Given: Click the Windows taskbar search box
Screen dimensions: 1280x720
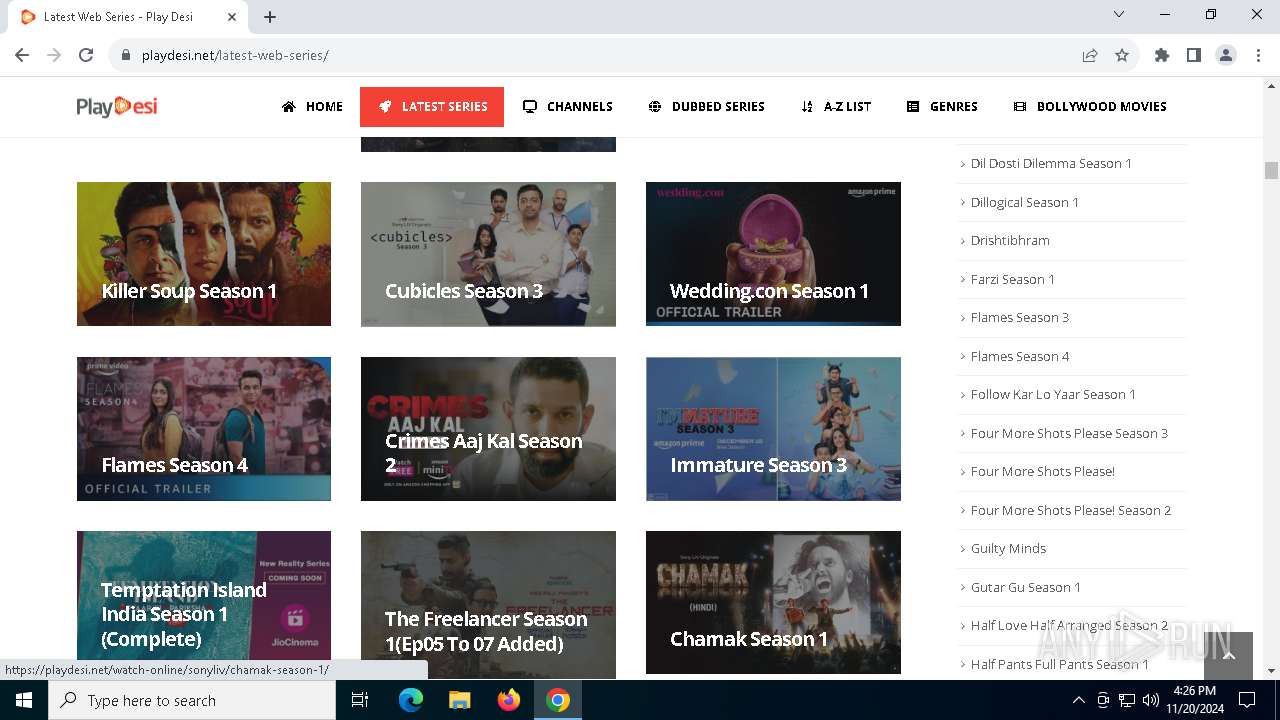Looking at the screenshot, I should [191, 700].
